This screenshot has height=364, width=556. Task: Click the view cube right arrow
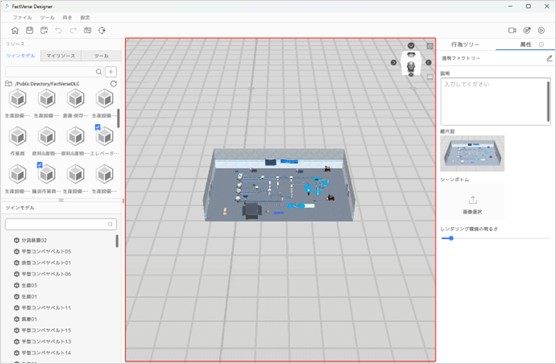428,62
